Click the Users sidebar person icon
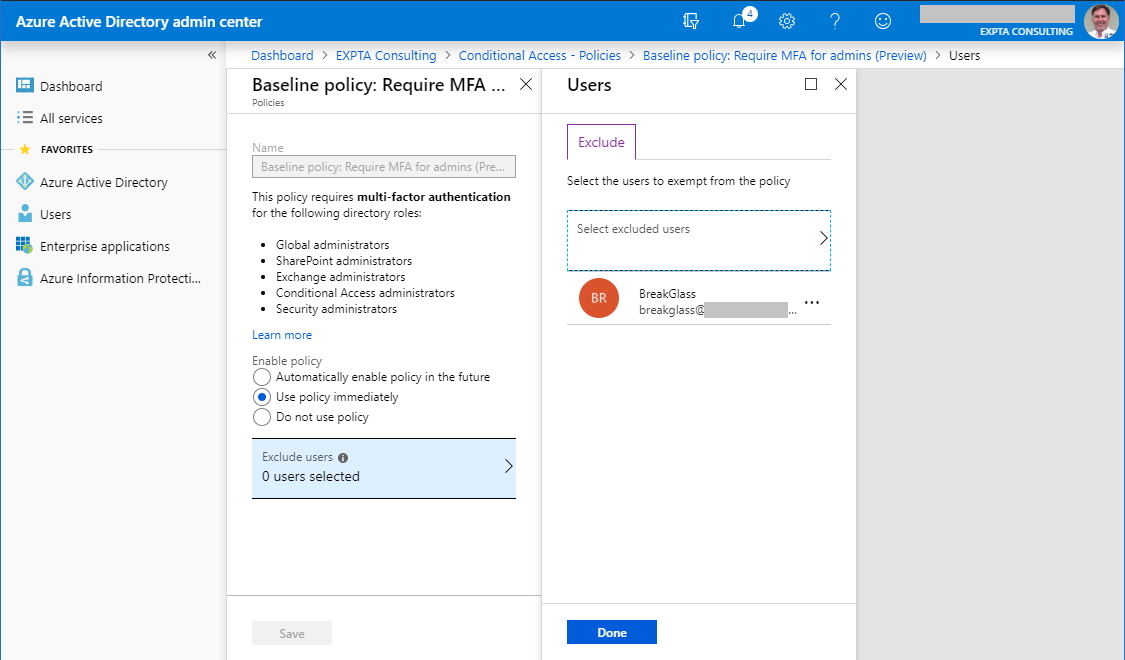This screenshot has width=1125, height=660. pos(24,214)
